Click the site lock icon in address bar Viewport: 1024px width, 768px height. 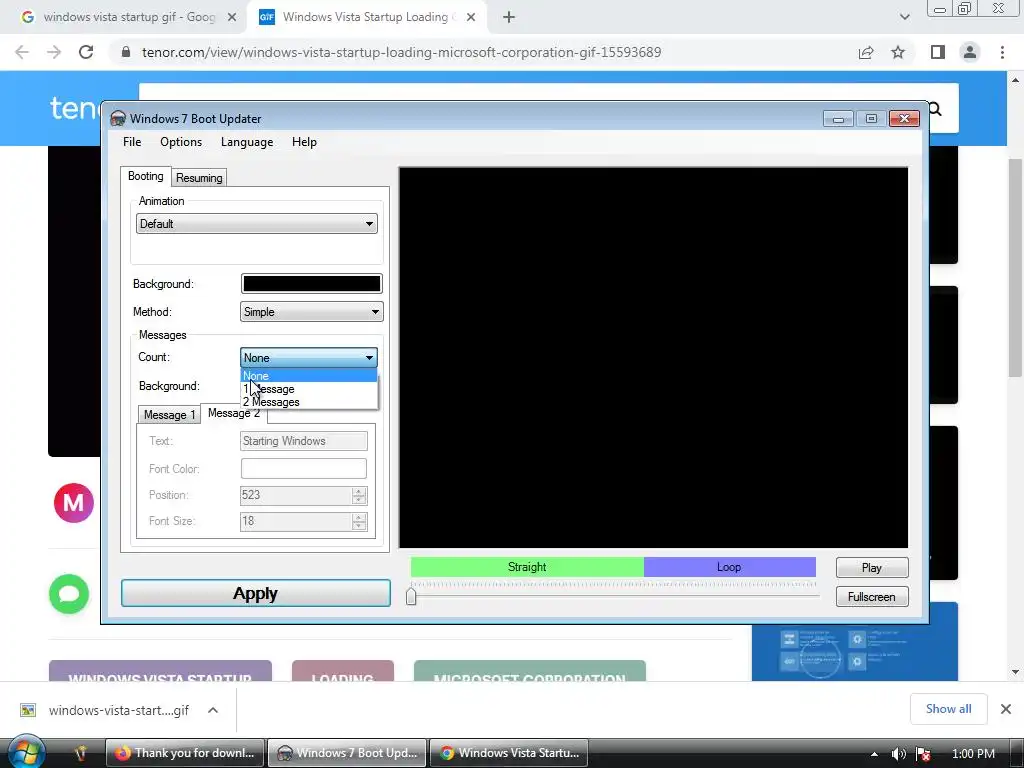coord(126,52)
